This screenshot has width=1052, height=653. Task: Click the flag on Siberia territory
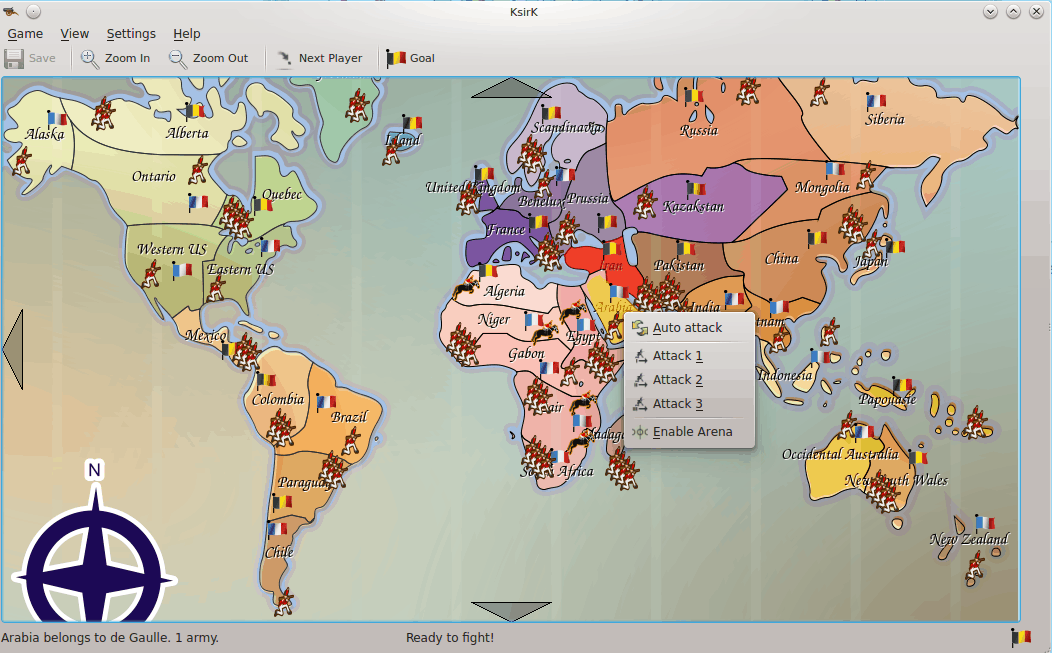(876, 101)
